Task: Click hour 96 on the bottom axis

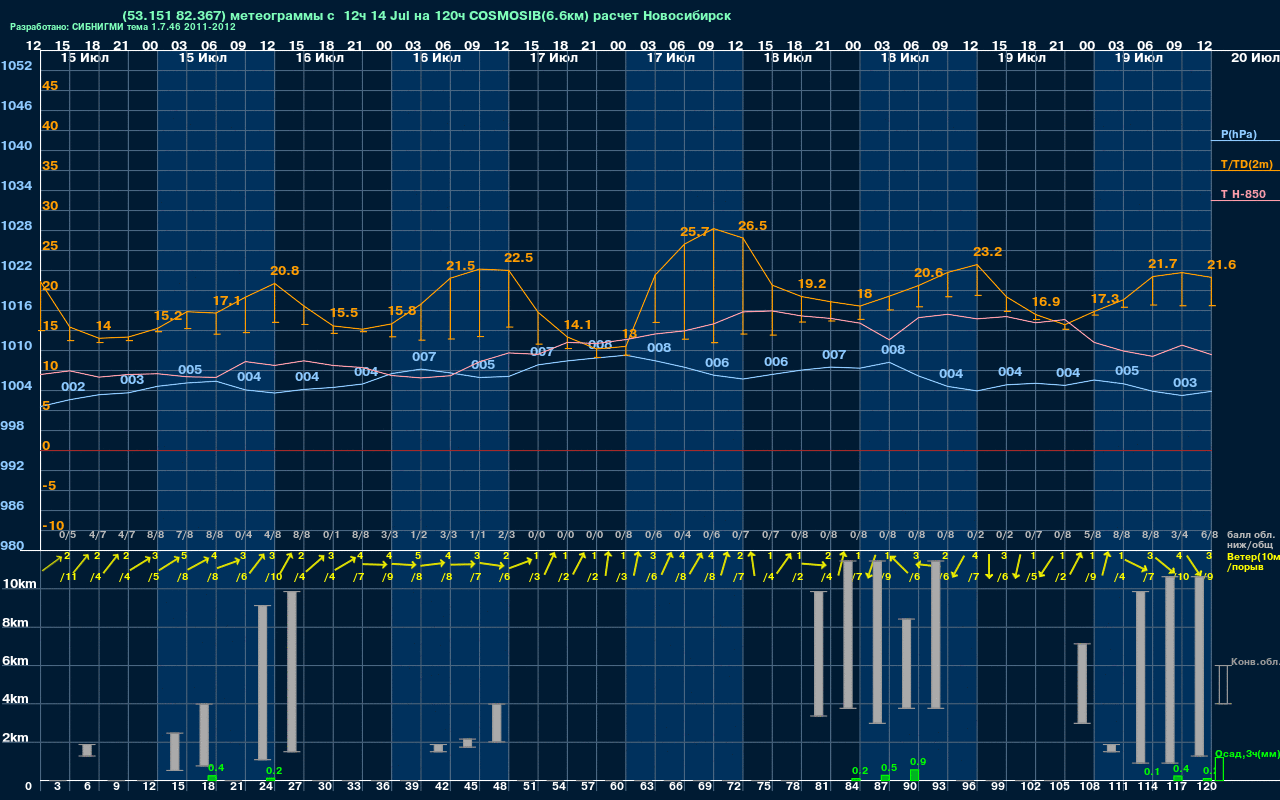Action: 969,787
